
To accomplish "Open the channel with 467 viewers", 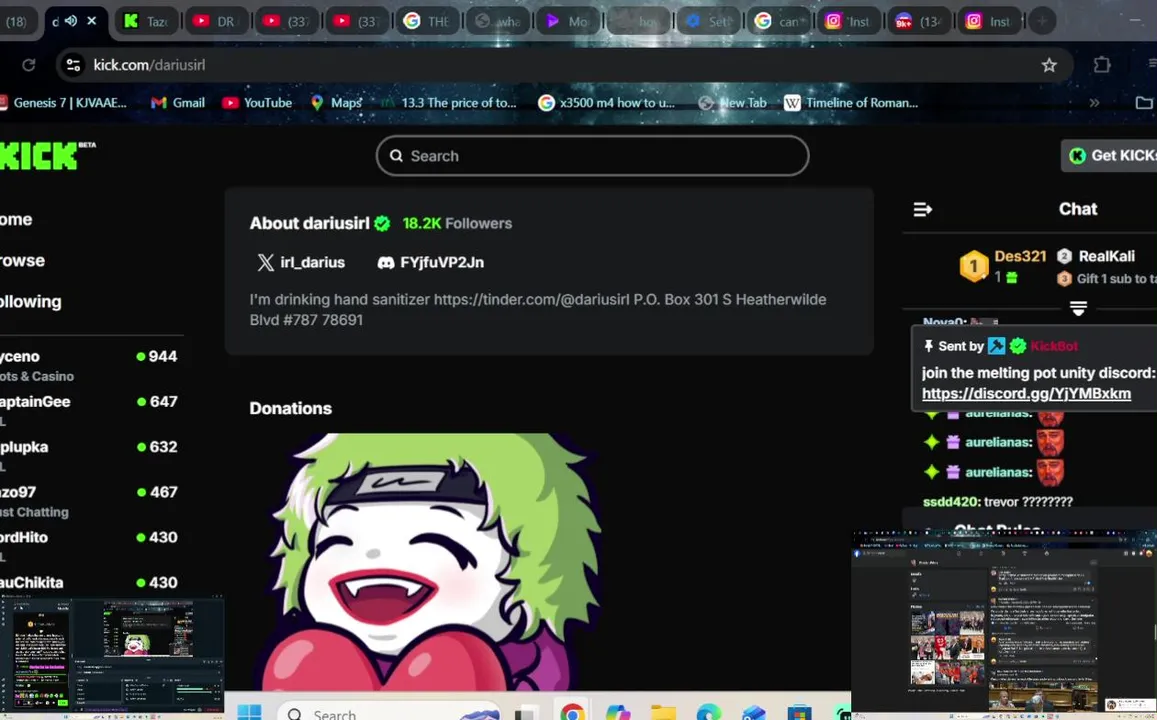I will pyautogui.click(x=89, y=501).
